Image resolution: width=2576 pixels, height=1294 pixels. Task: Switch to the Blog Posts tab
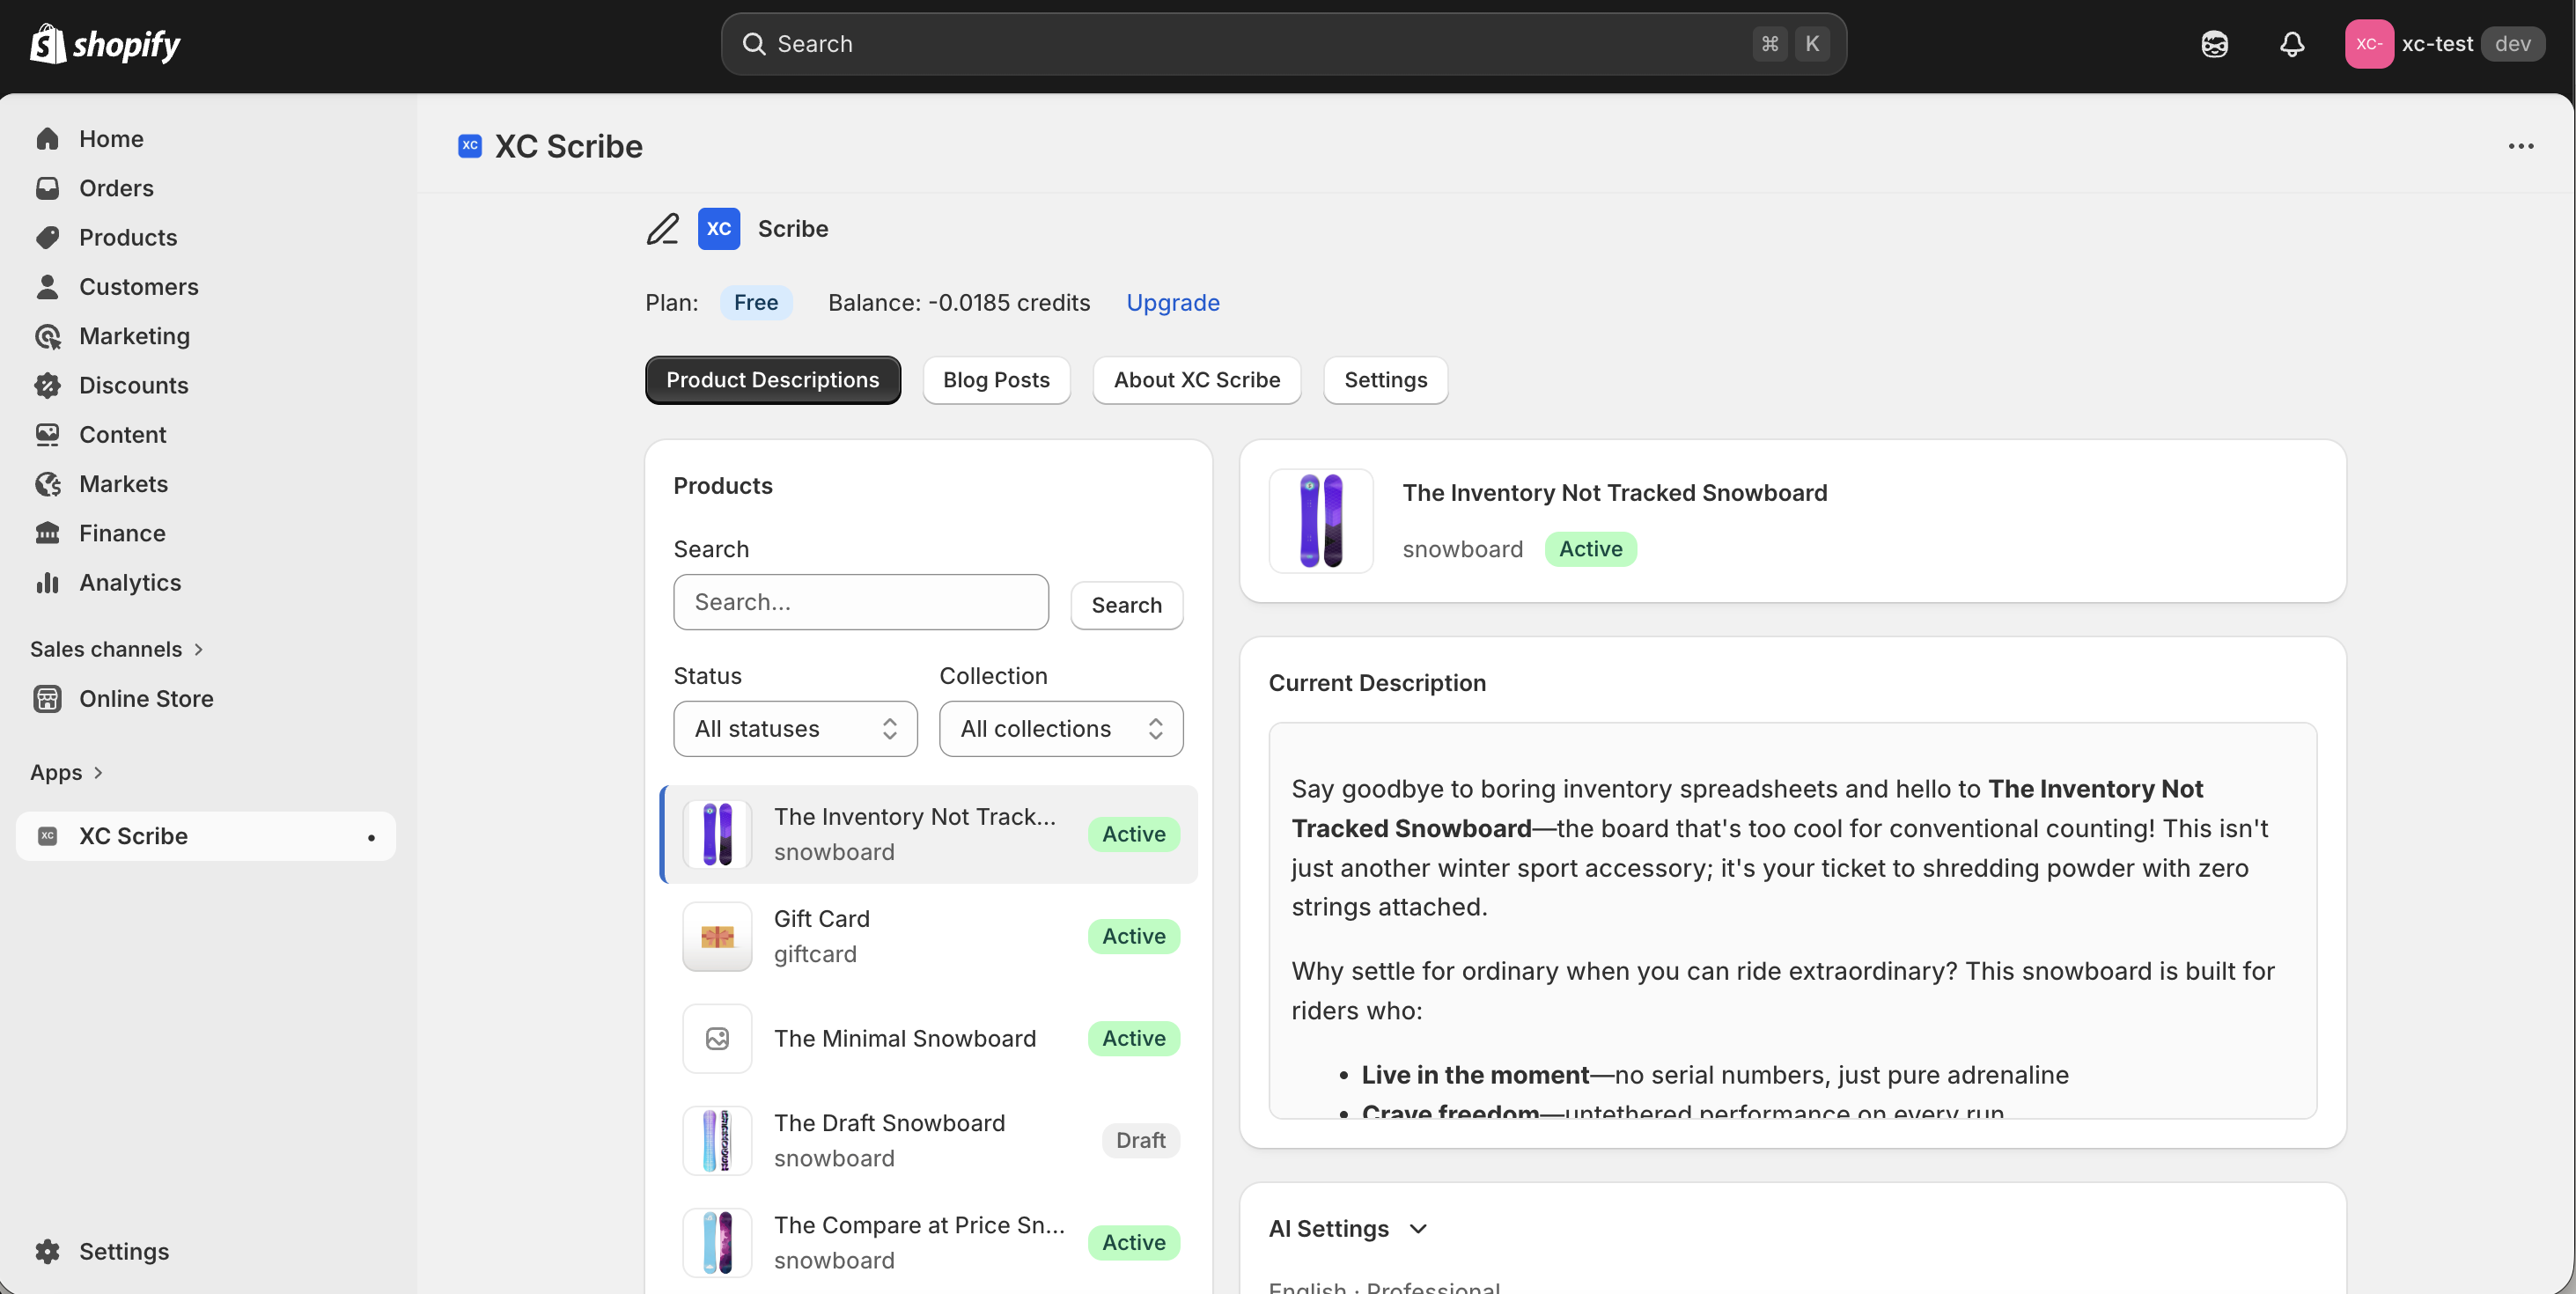pyautogui.click(x=995, y=380)
